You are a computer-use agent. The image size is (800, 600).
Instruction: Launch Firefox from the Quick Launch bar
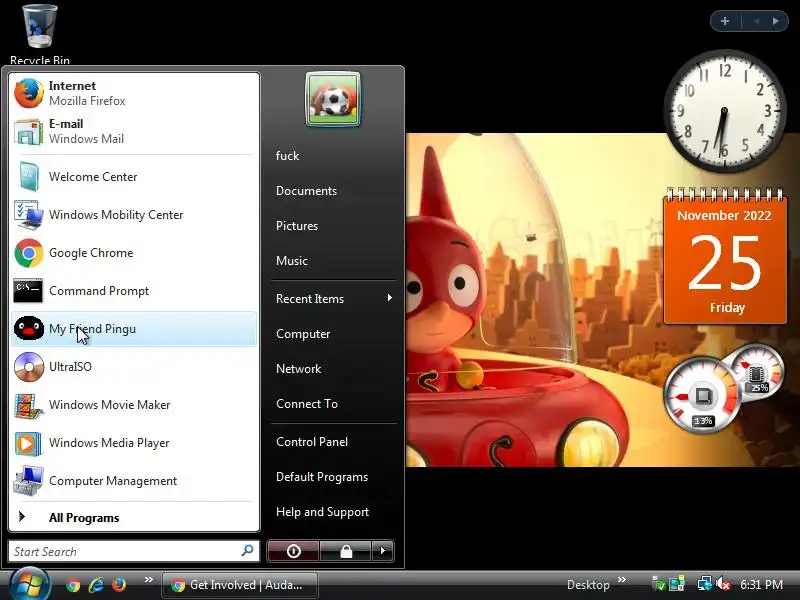pyautogui.click(x=119, y=585)
